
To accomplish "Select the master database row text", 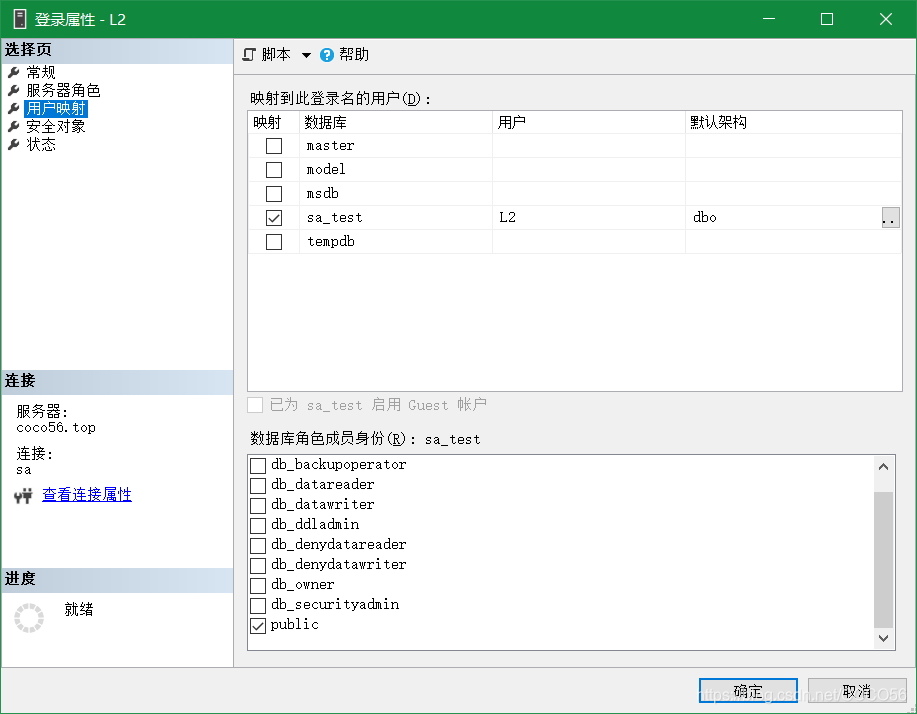I will point(330,146).
